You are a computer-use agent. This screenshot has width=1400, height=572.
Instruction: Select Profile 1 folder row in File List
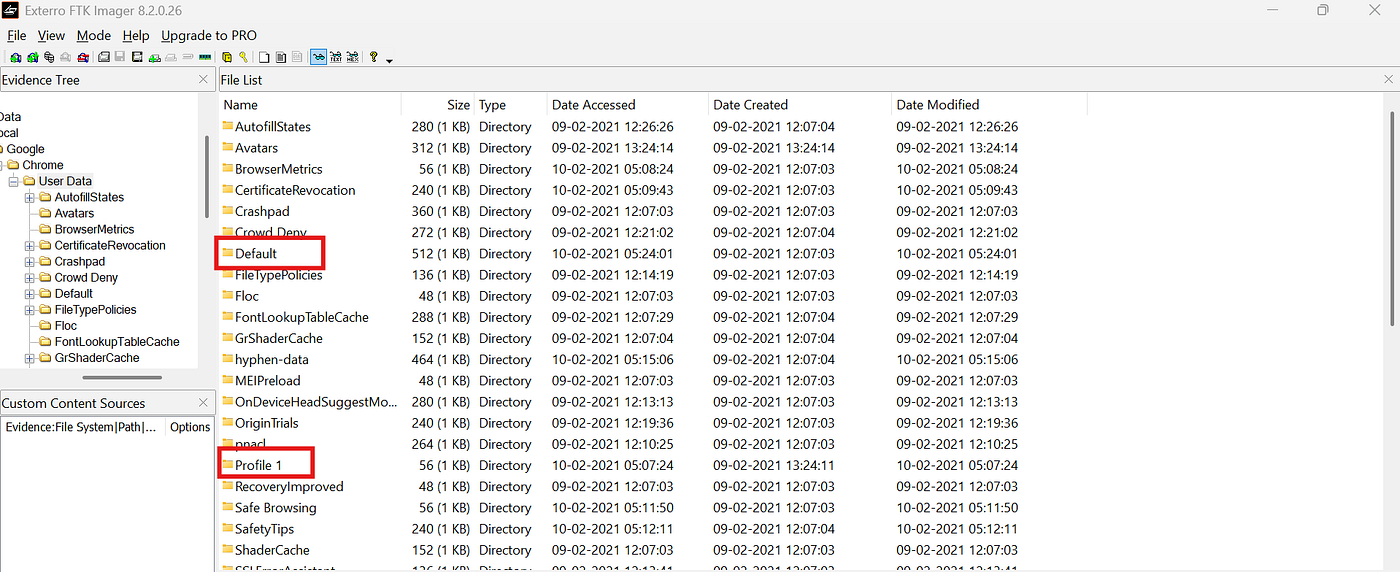pos(653,465)
